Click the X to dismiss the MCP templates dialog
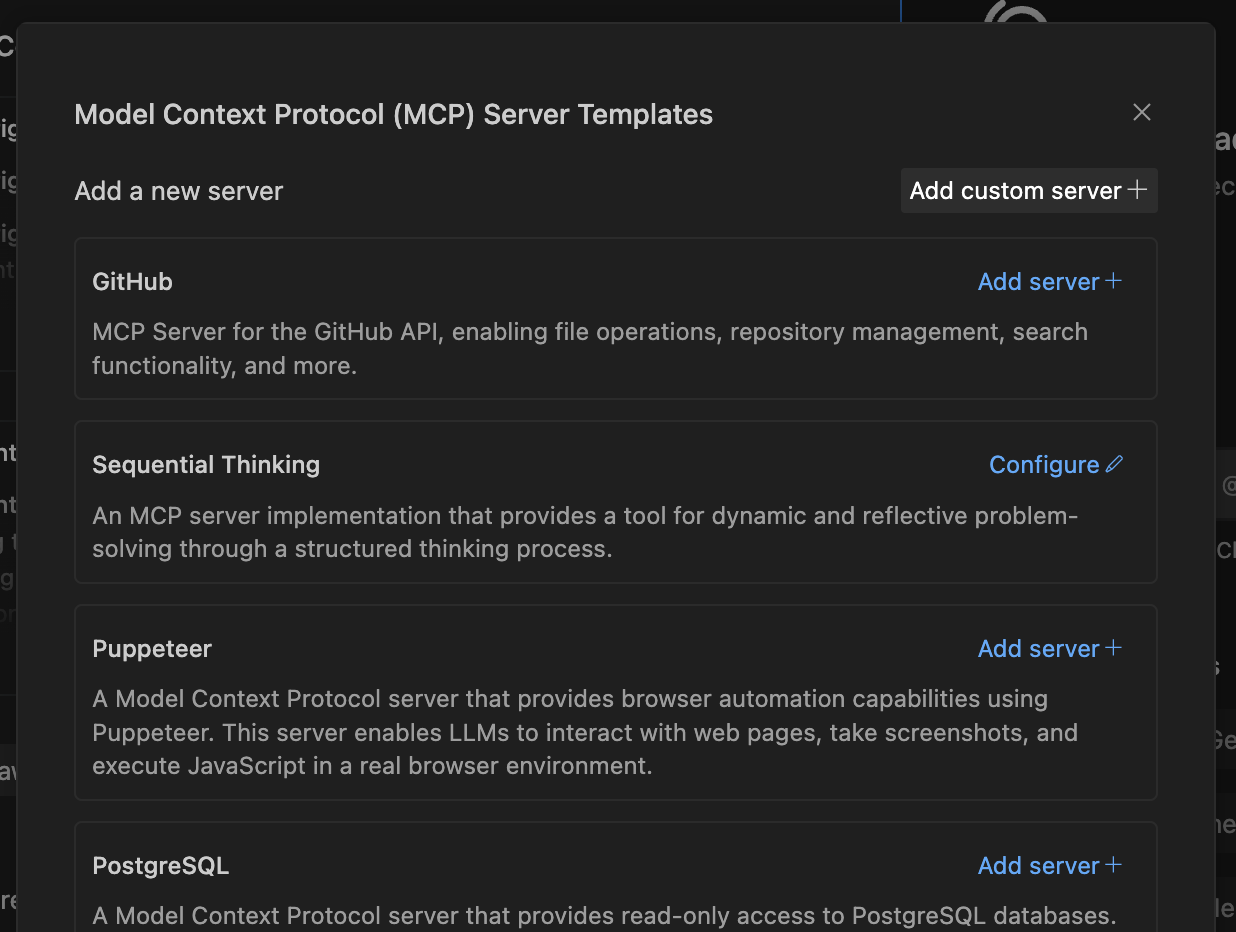 click(1141, 112)
